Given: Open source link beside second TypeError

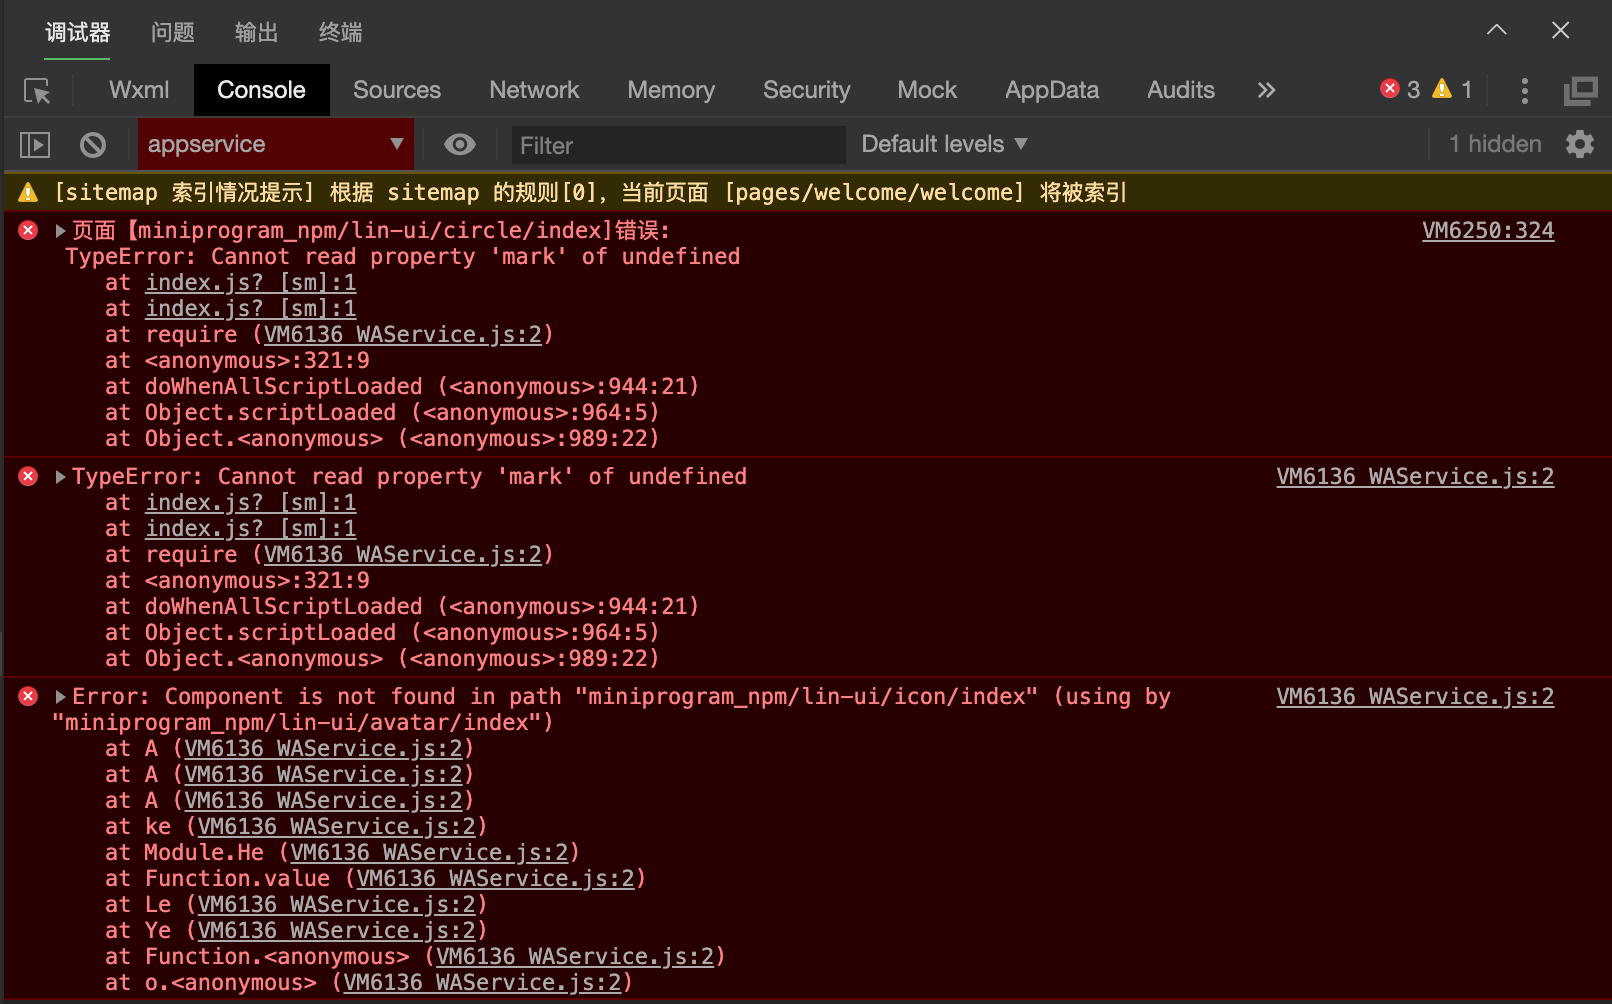Looking at the screenshot, I should tap(1415, 477).
